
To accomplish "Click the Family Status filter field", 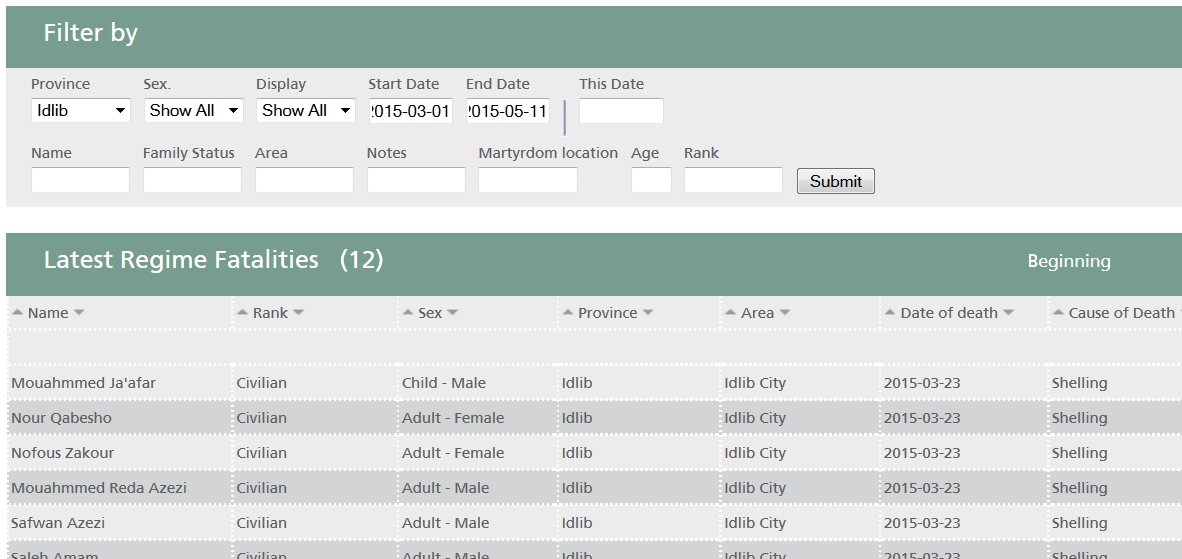I will (x=192, y=180).
